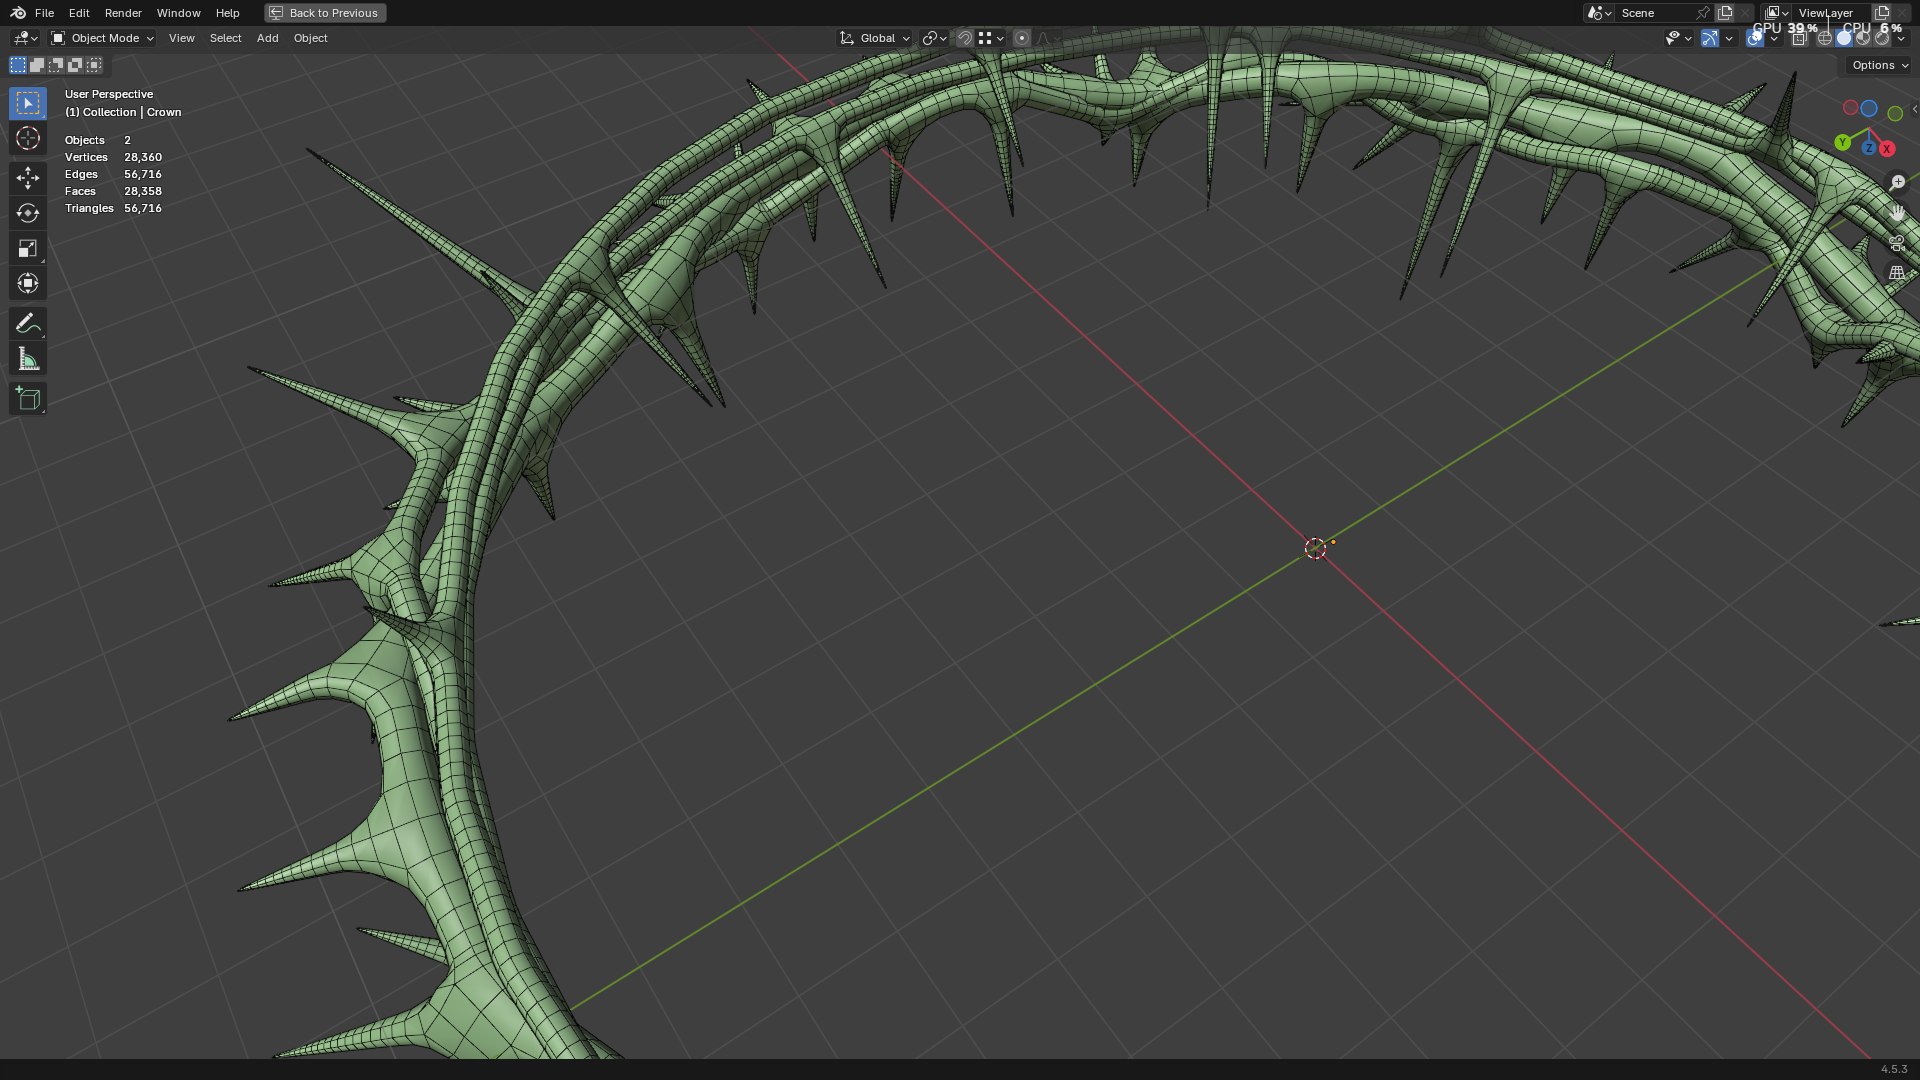Click the ViewLayer name field

[1830, 13]
